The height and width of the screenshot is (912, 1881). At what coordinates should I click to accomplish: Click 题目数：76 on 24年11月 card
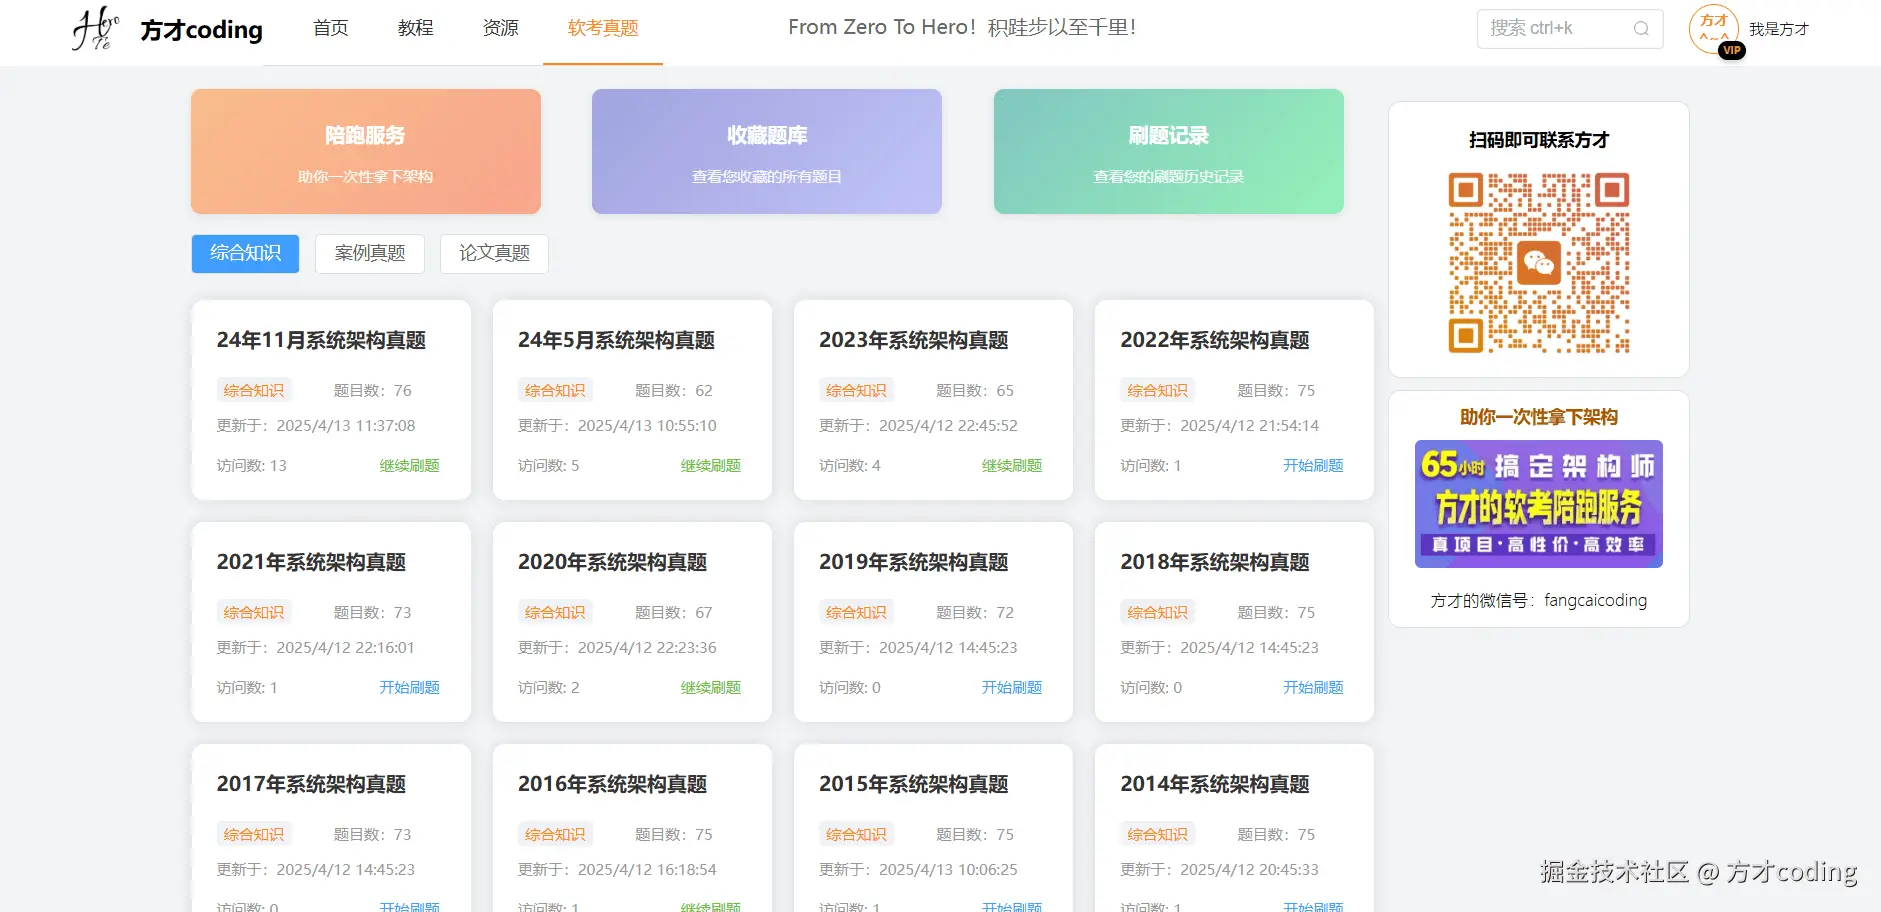click(x=372, y=391)
